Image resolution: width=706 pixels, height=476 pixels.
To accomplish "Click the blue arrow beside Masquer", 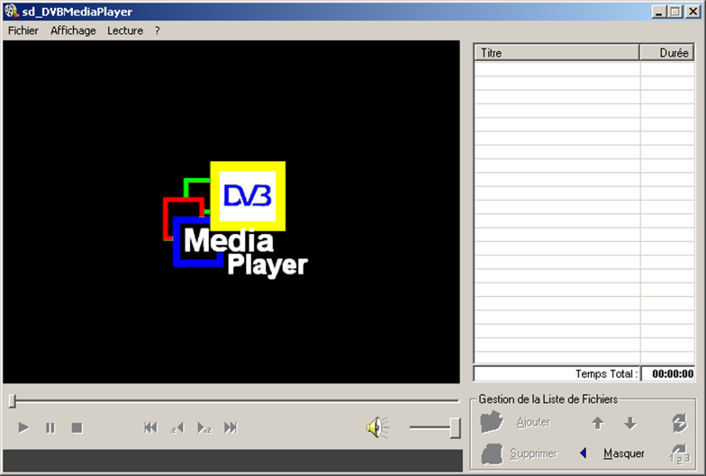I will tap(583, 453).
